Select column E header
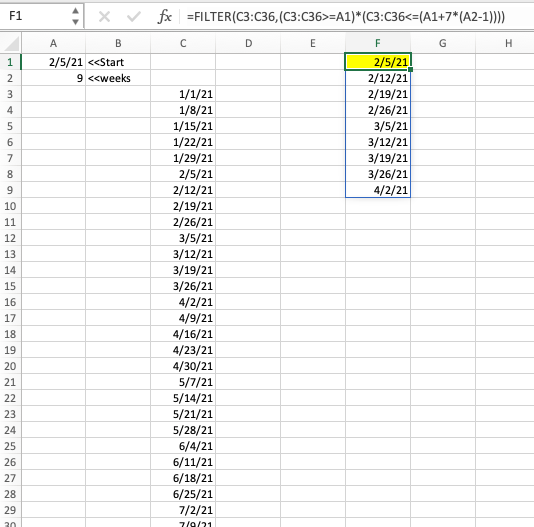This screenshot has width=534, height=527. pyautogui.click(x=313, y=43)
